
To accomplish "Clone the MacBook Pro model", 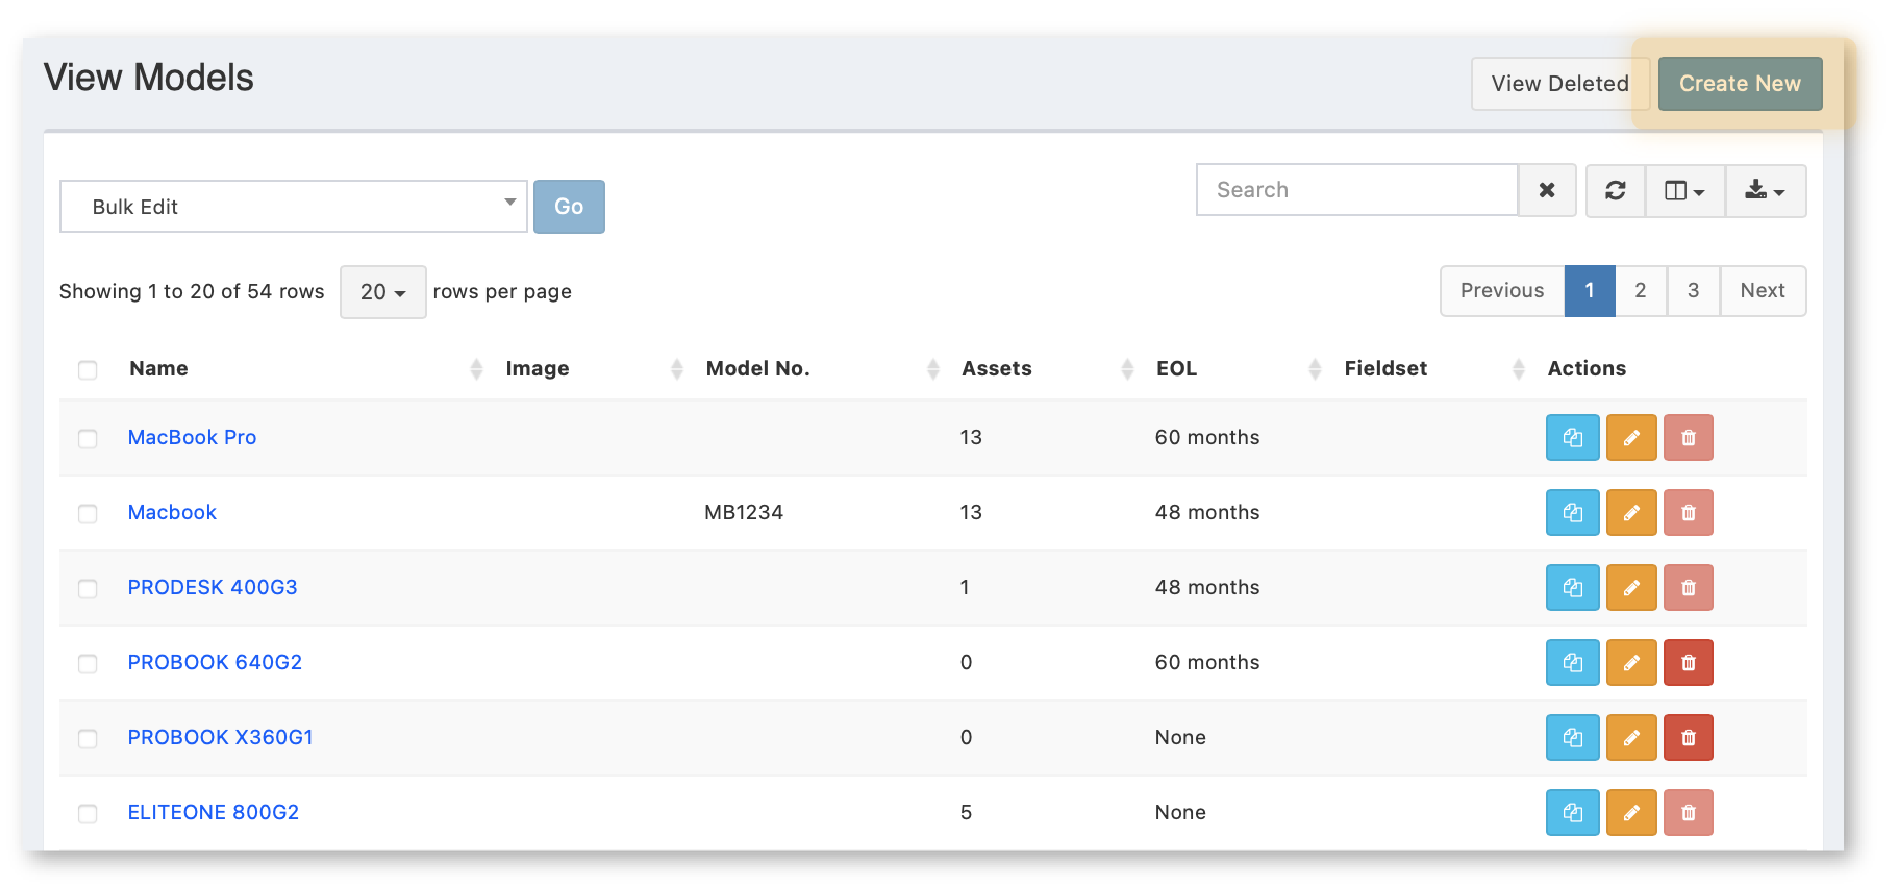I will pos(1572,438).
